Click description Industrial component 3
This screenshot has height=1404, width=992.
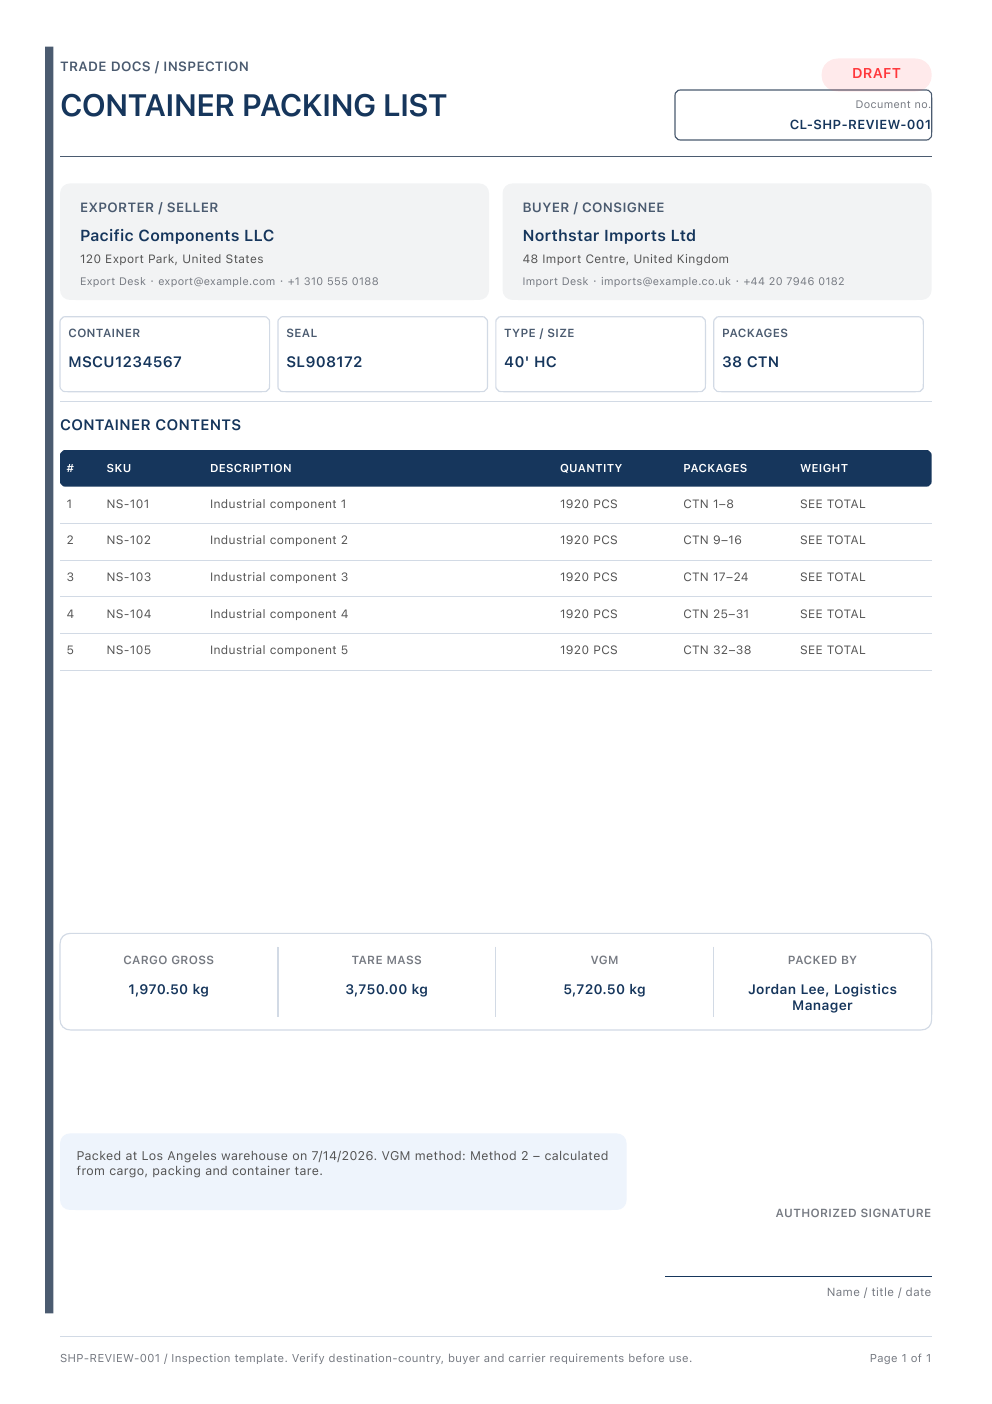click(279, 577)
